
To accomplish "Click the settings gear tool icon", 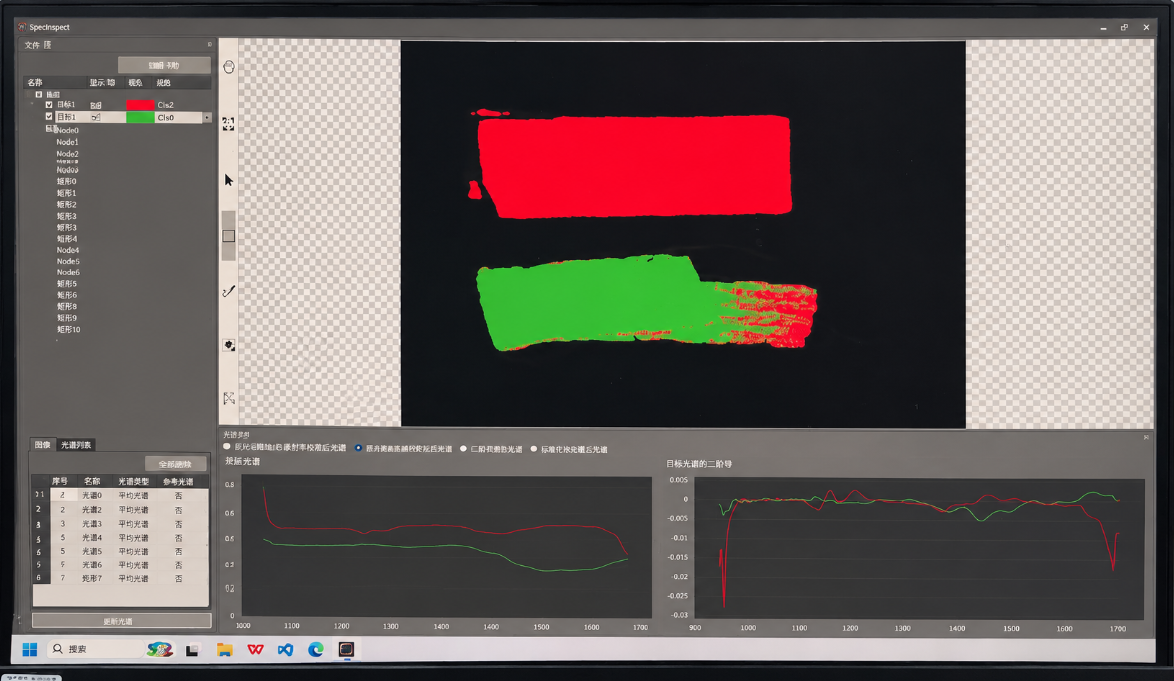I will 229,345.
